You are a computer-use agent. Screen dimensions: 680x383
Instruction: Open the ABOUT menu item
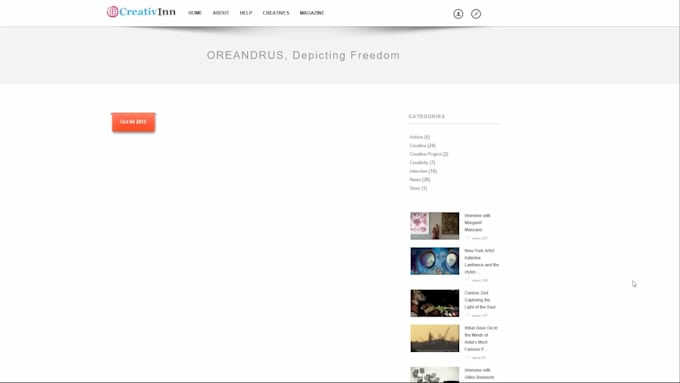221,13
